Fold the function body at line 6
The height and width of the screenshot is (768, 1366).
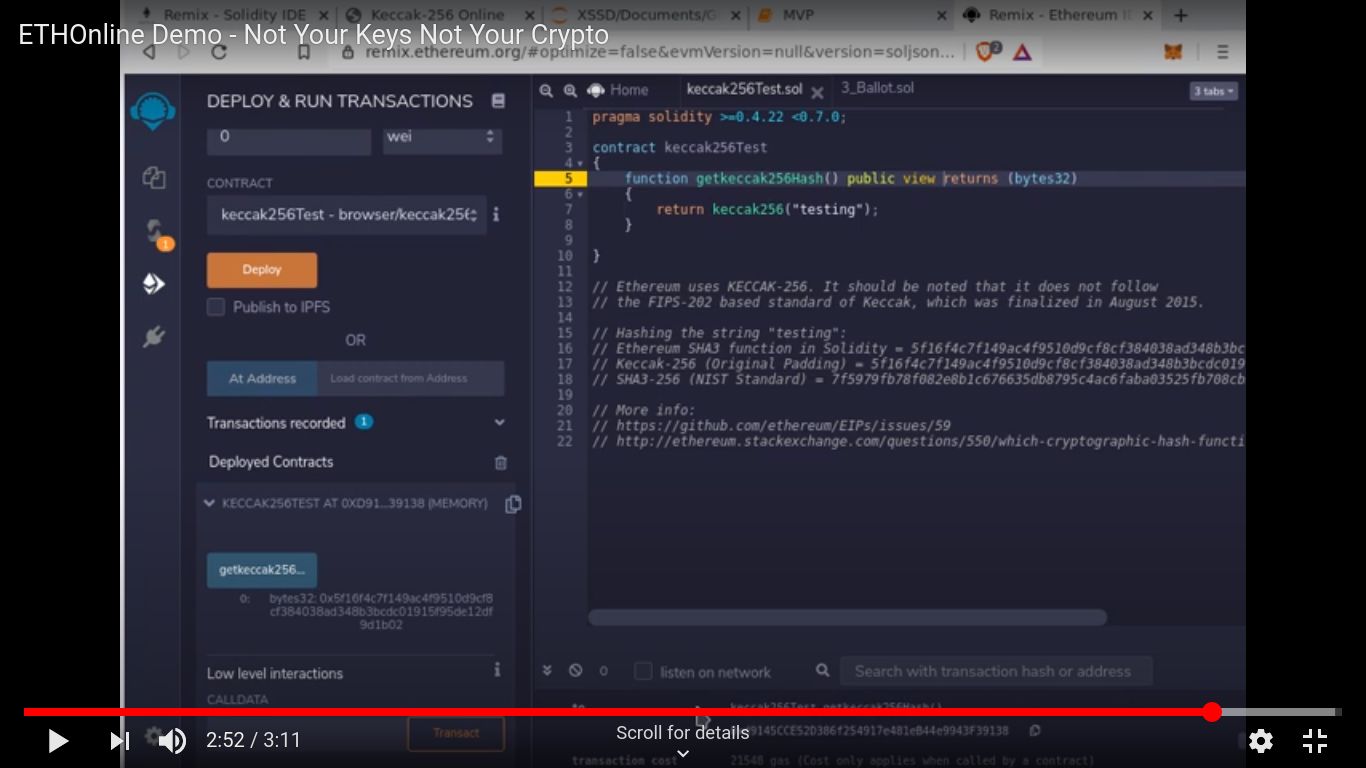pyautogui.click(x=581, y=194)
